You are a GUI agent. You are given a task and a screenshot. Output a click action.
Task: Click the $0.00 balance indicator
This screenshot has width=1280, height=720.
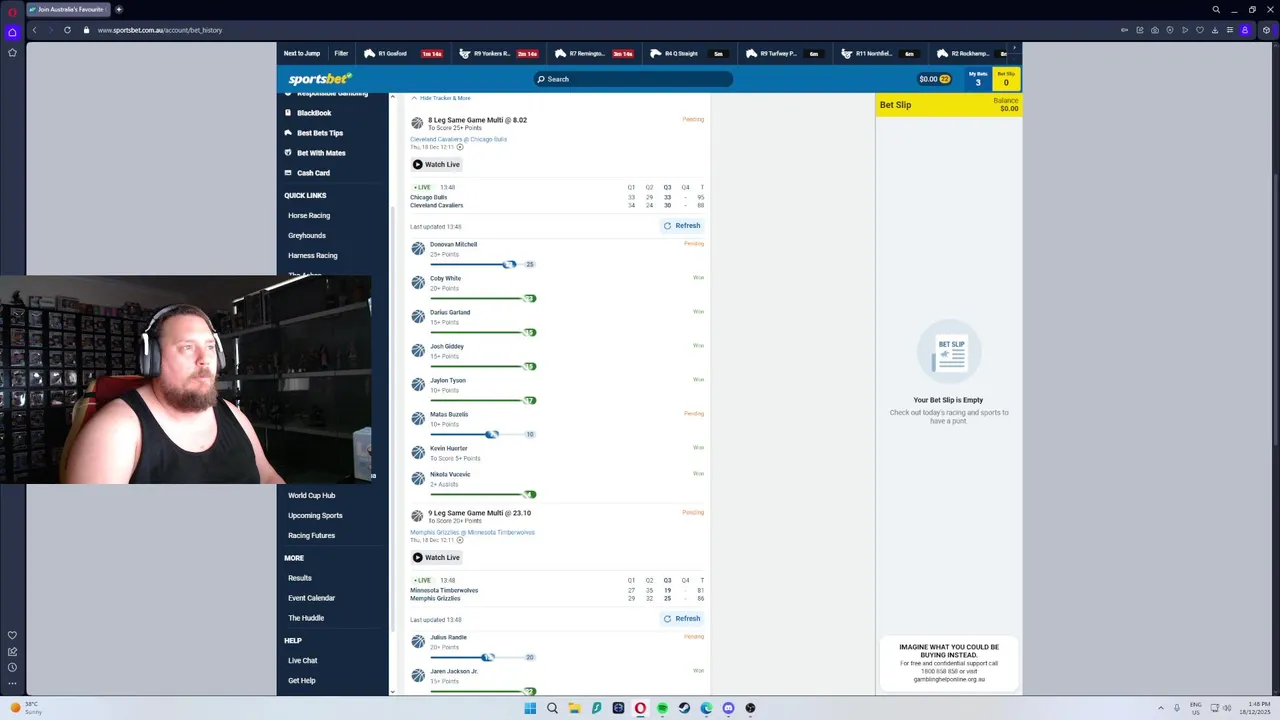coord(934,79)
